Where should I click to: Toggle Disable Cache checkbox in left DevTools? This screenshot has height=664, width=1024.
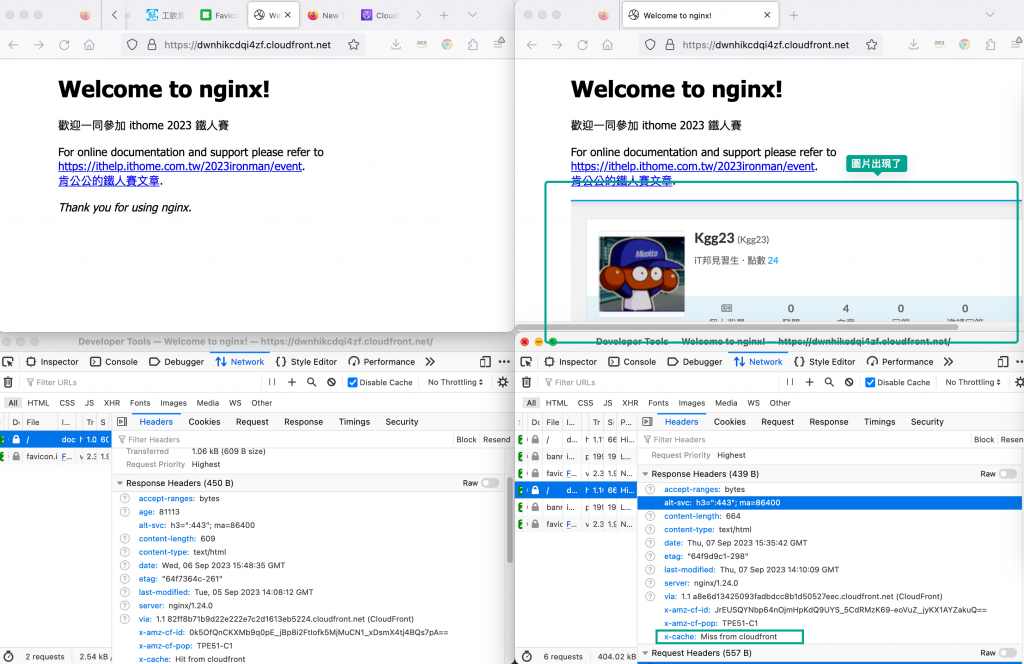[353, 383]
